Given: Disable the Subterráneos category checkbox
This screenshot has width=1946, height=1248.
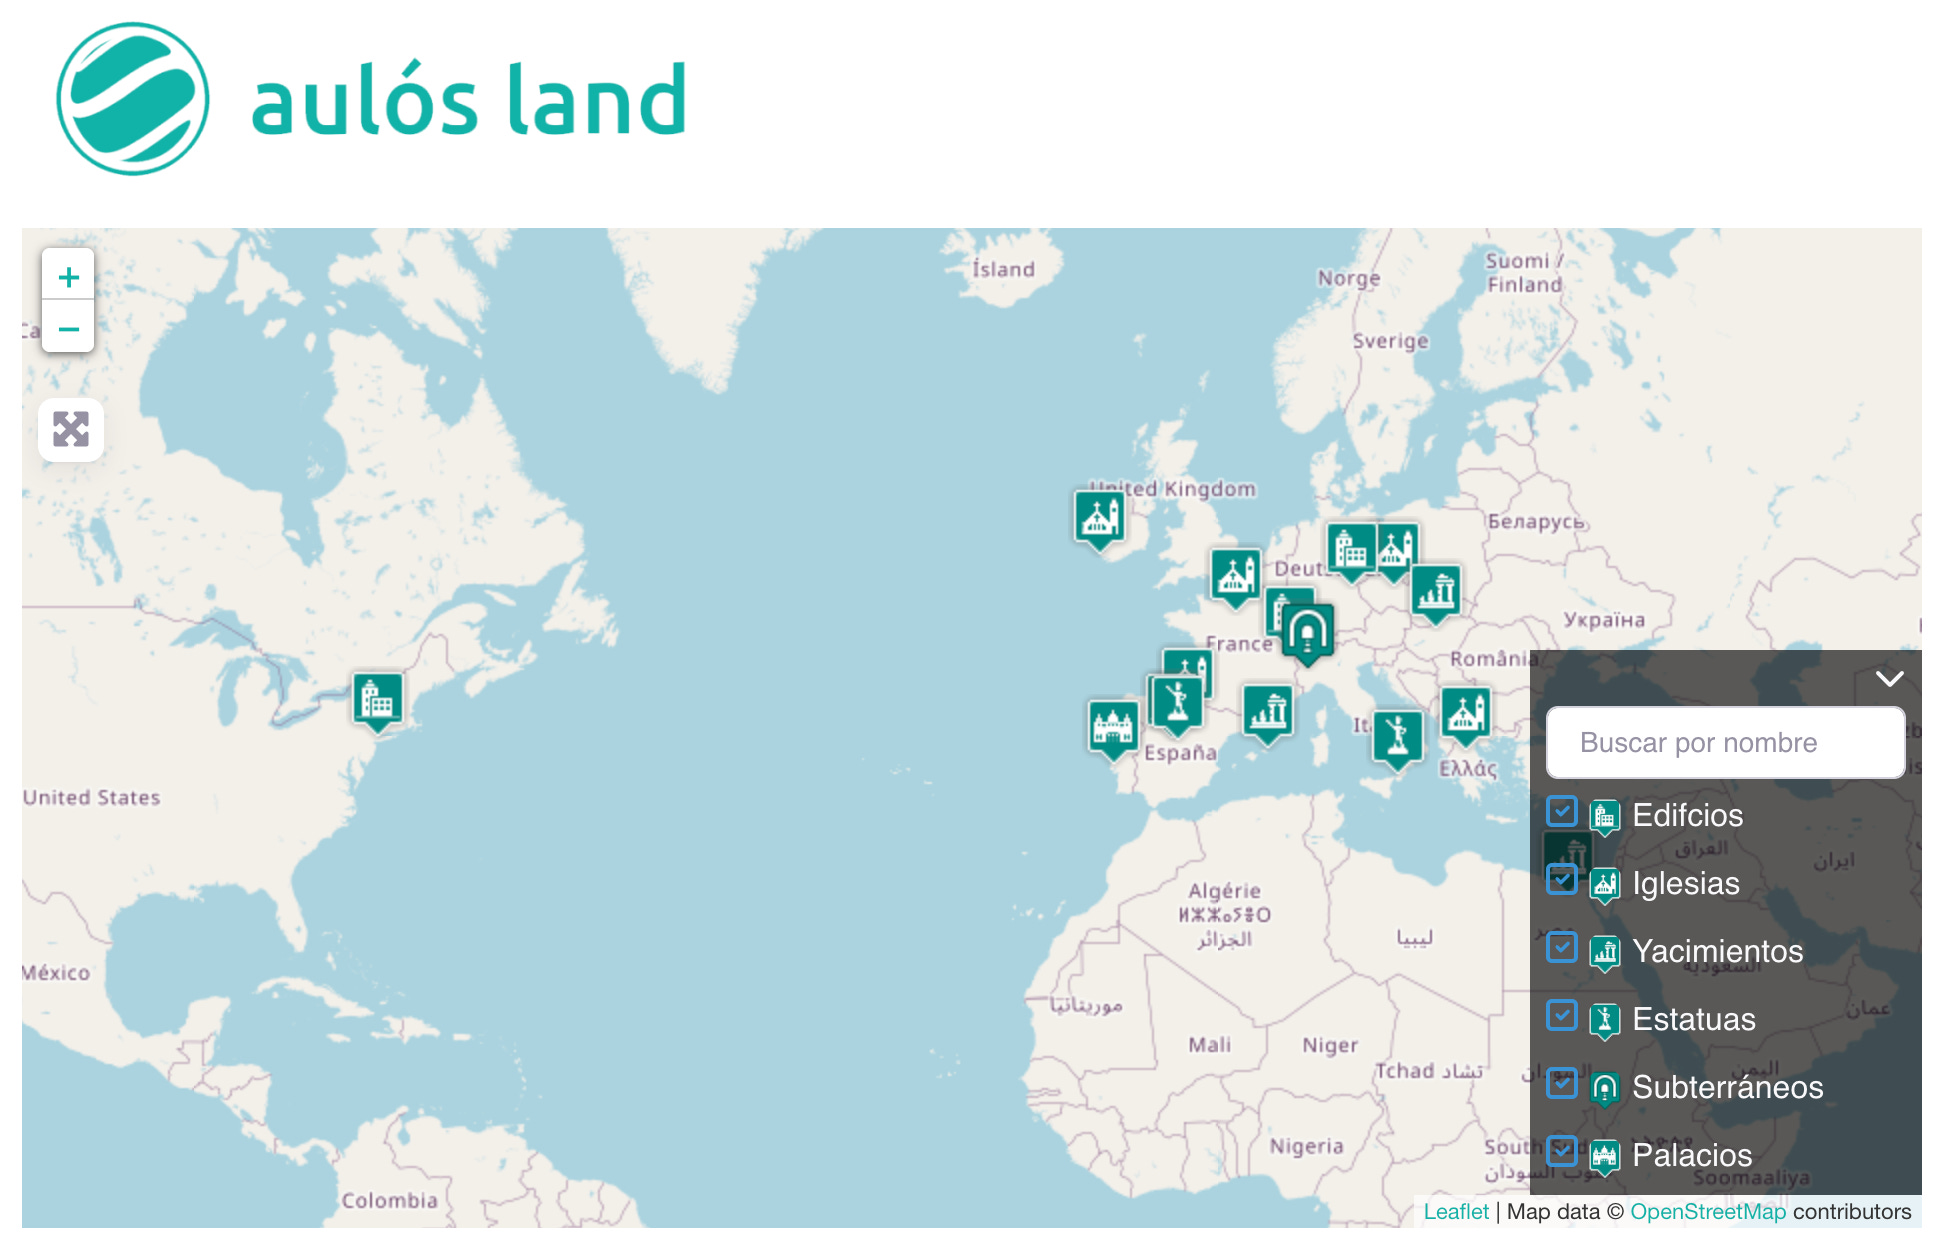Looking at the screenshot, I should (x=1561, y=1083).
